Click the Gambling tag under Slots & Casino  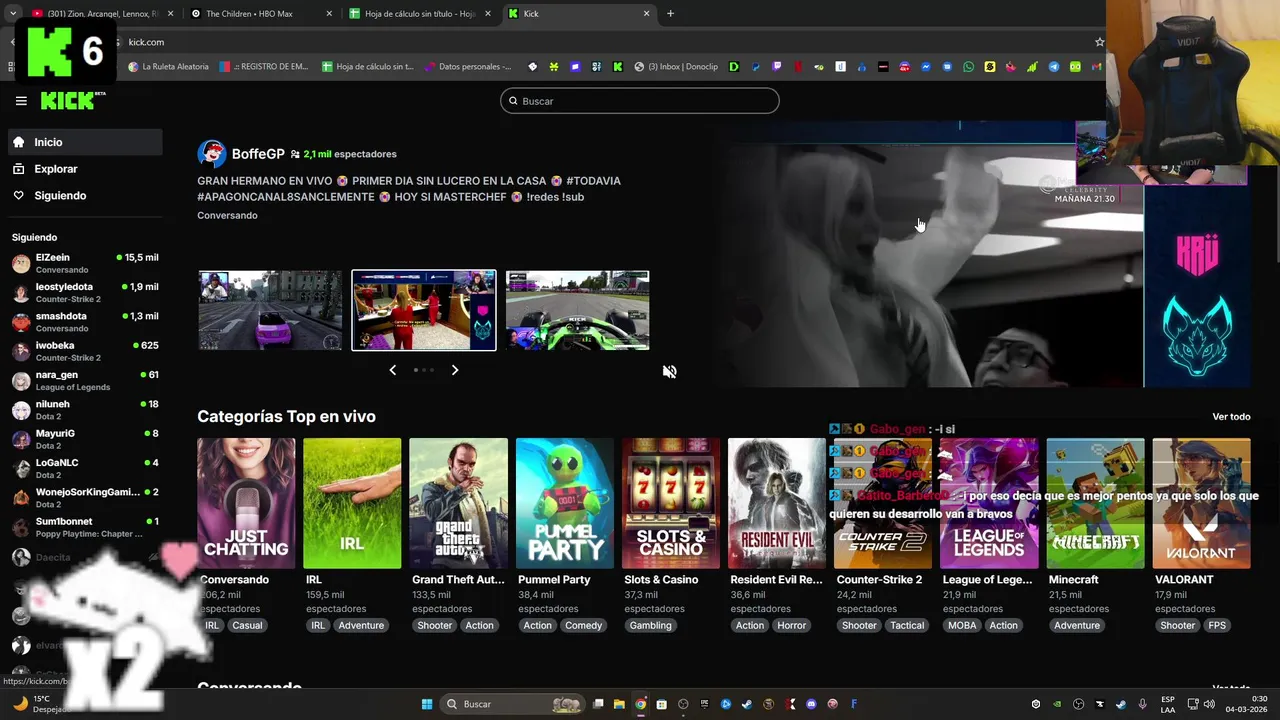coord(650,626)
